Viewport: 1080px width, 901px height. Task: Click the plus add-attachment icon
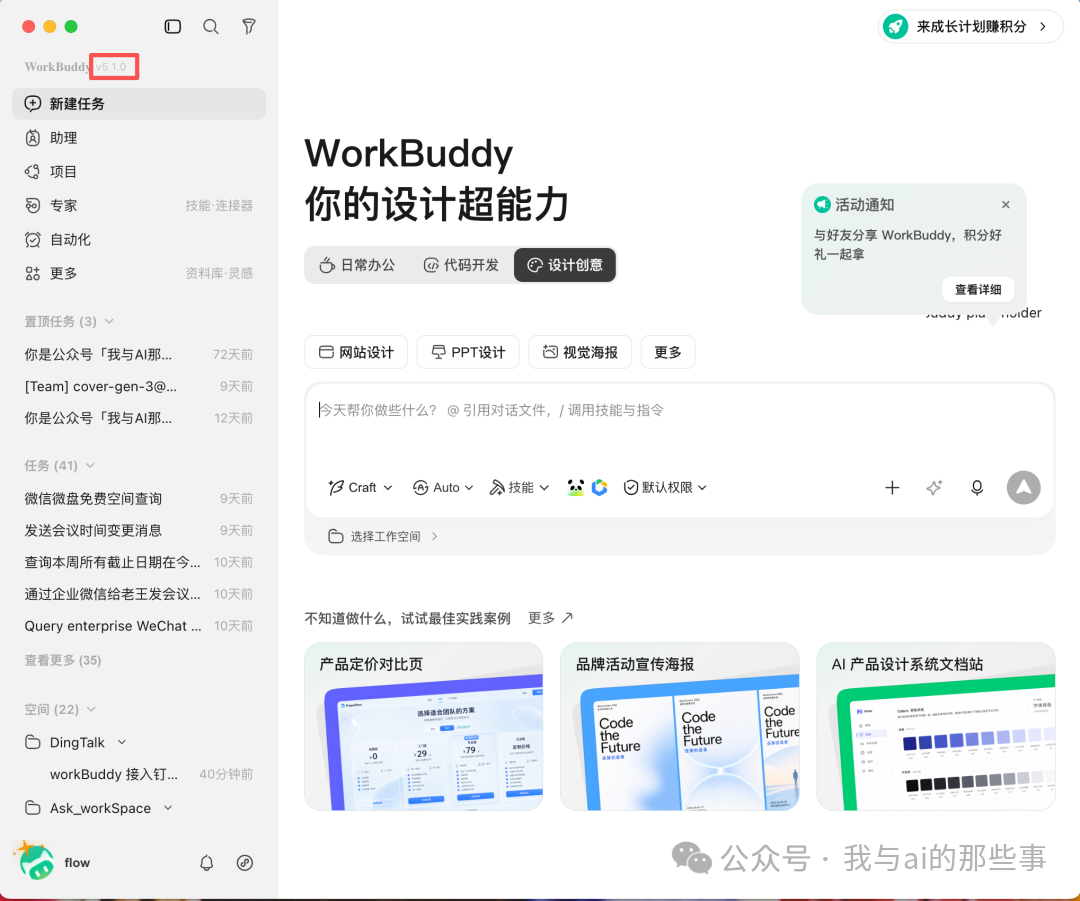pyautogui.click(x=892, y=488)
